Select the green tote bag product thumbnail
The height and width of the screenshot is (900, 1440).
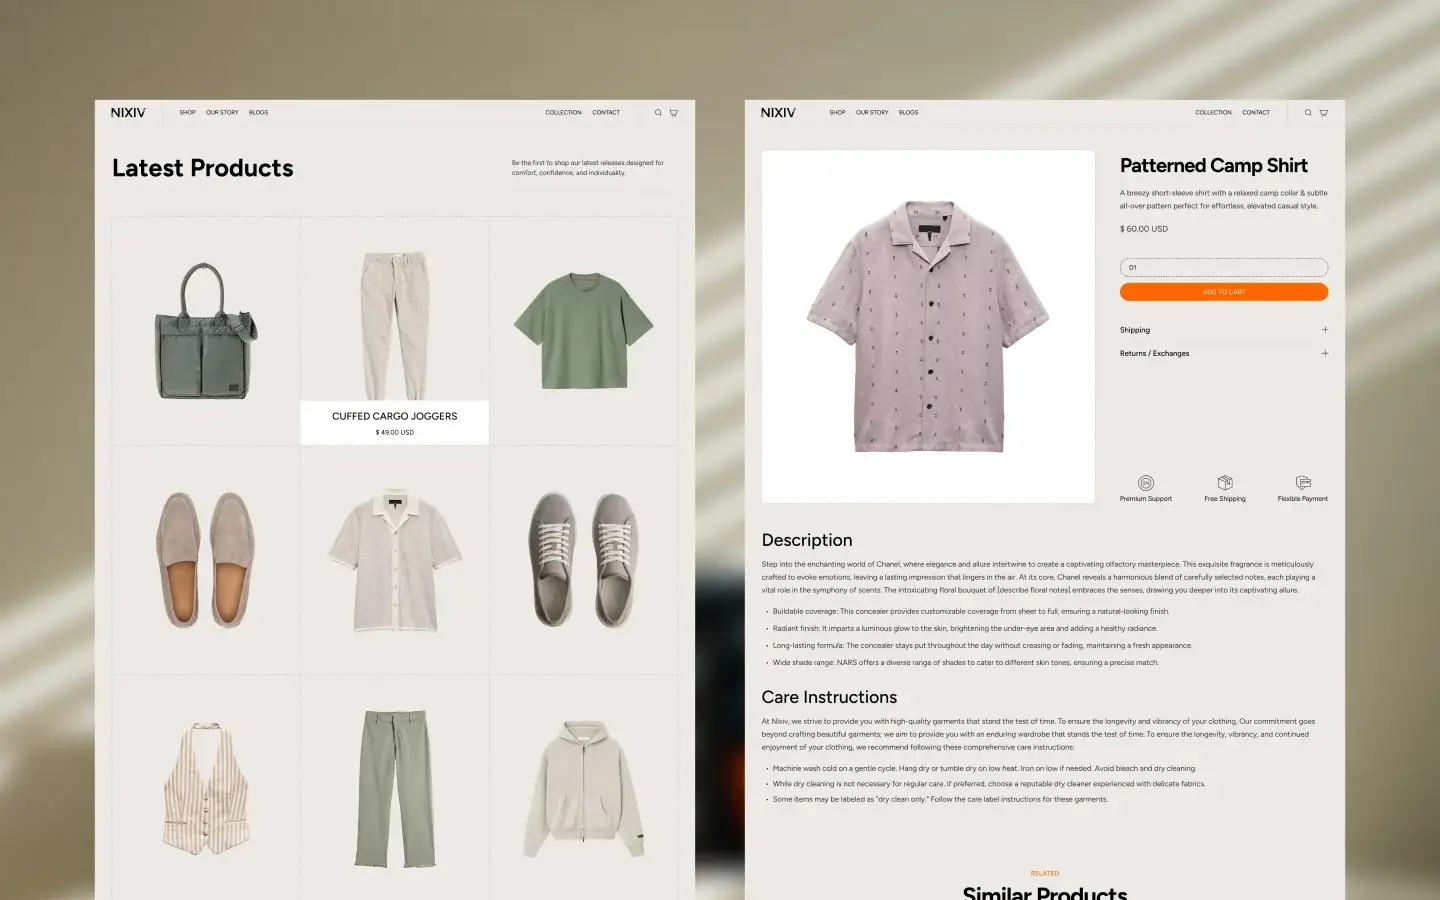(x=207, y=331)
